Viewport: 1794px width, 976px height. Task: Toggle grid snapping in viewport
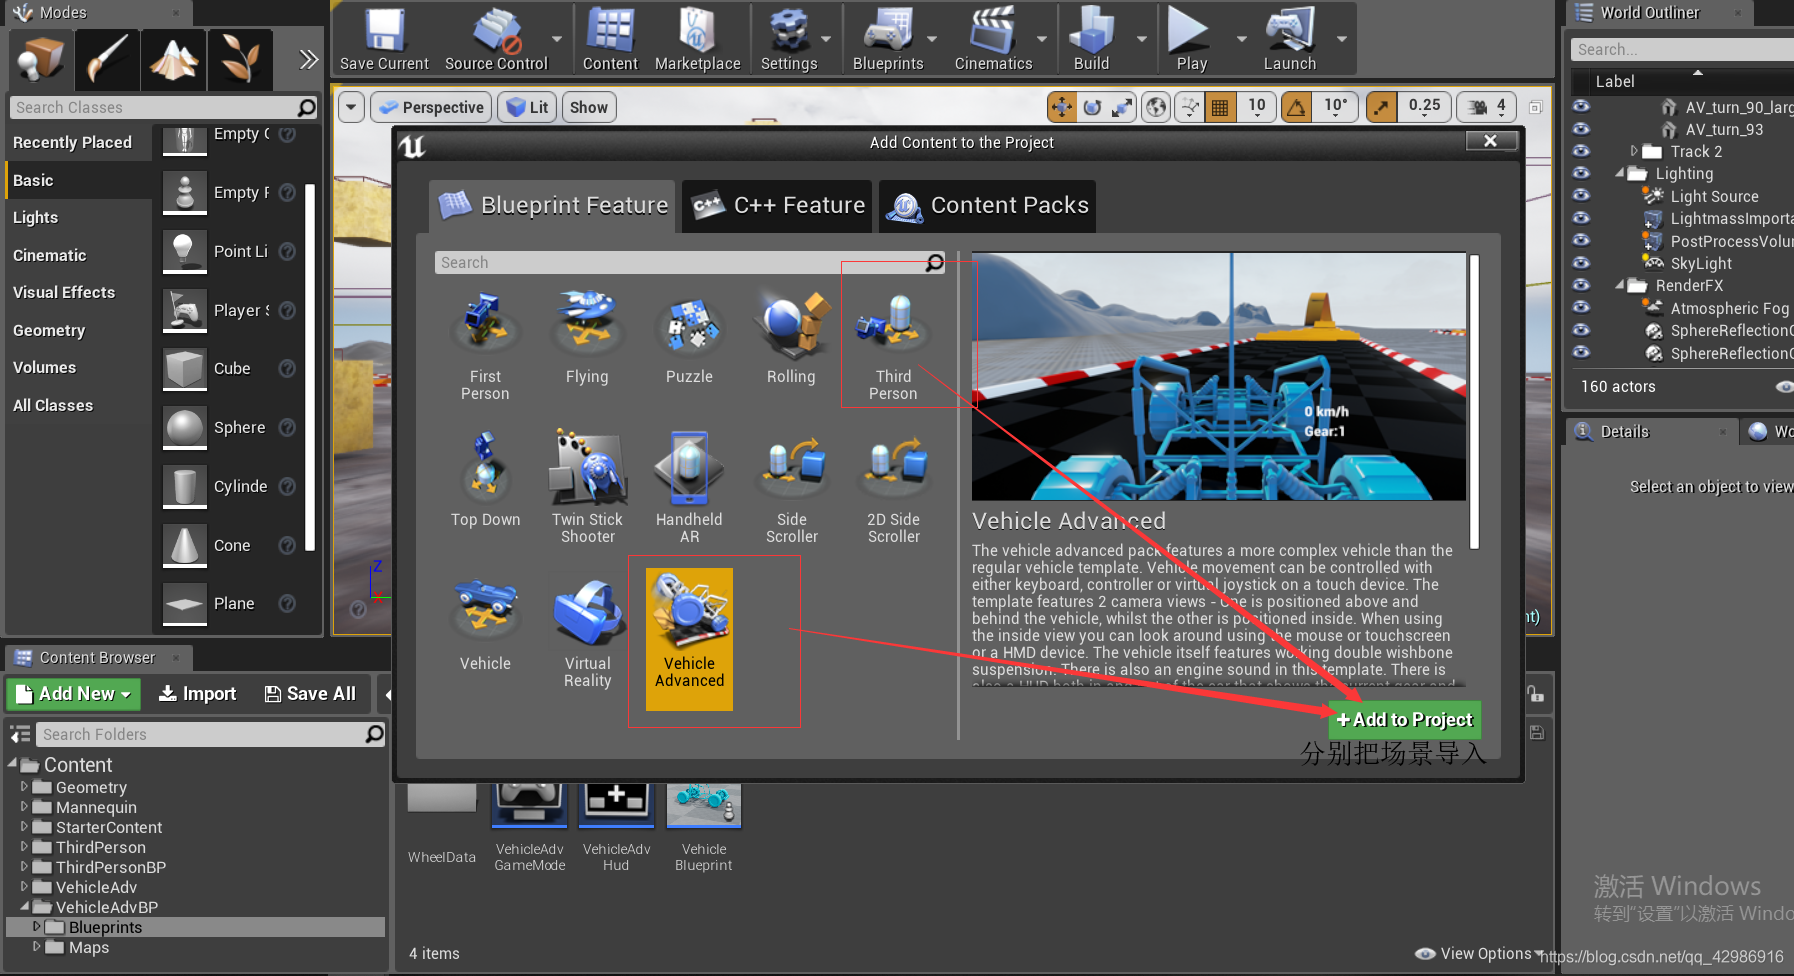click(1220, 107)
